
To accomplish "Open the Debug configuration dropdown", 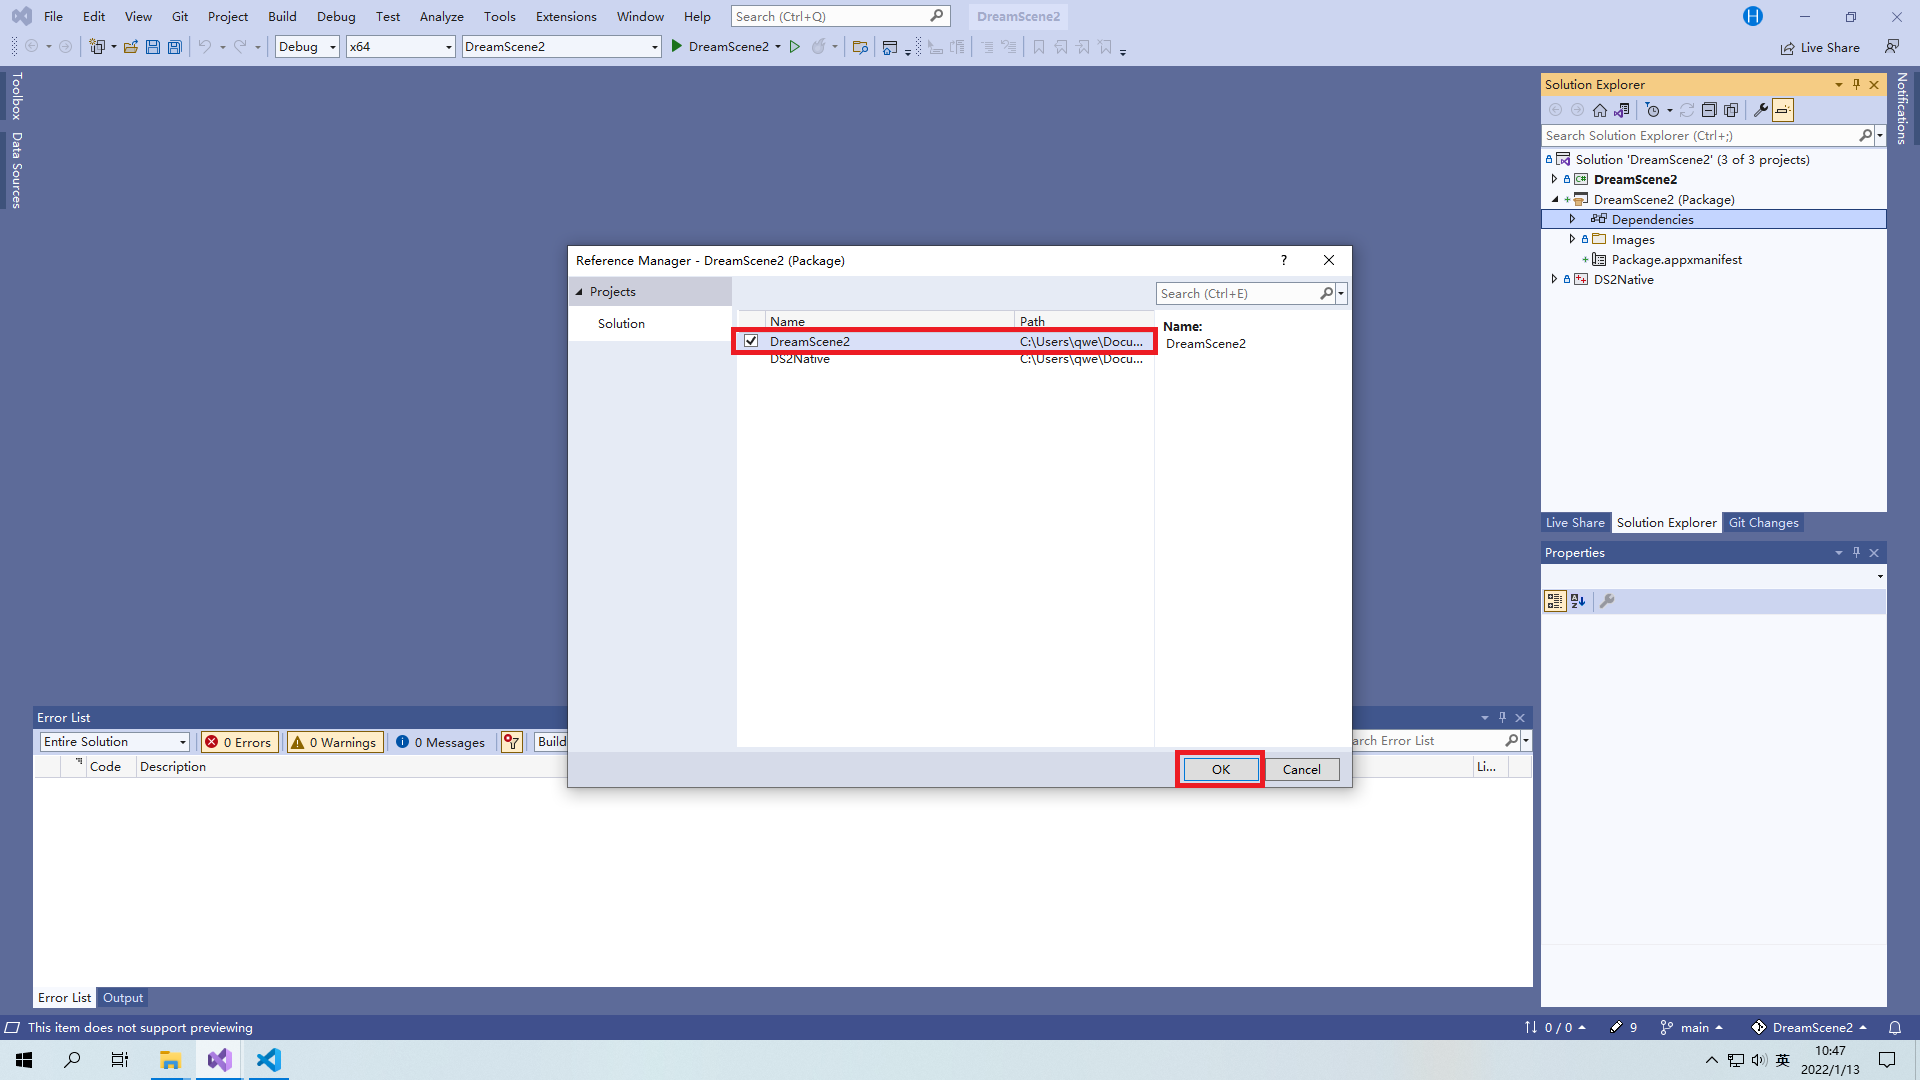I will tap(307, 47).
